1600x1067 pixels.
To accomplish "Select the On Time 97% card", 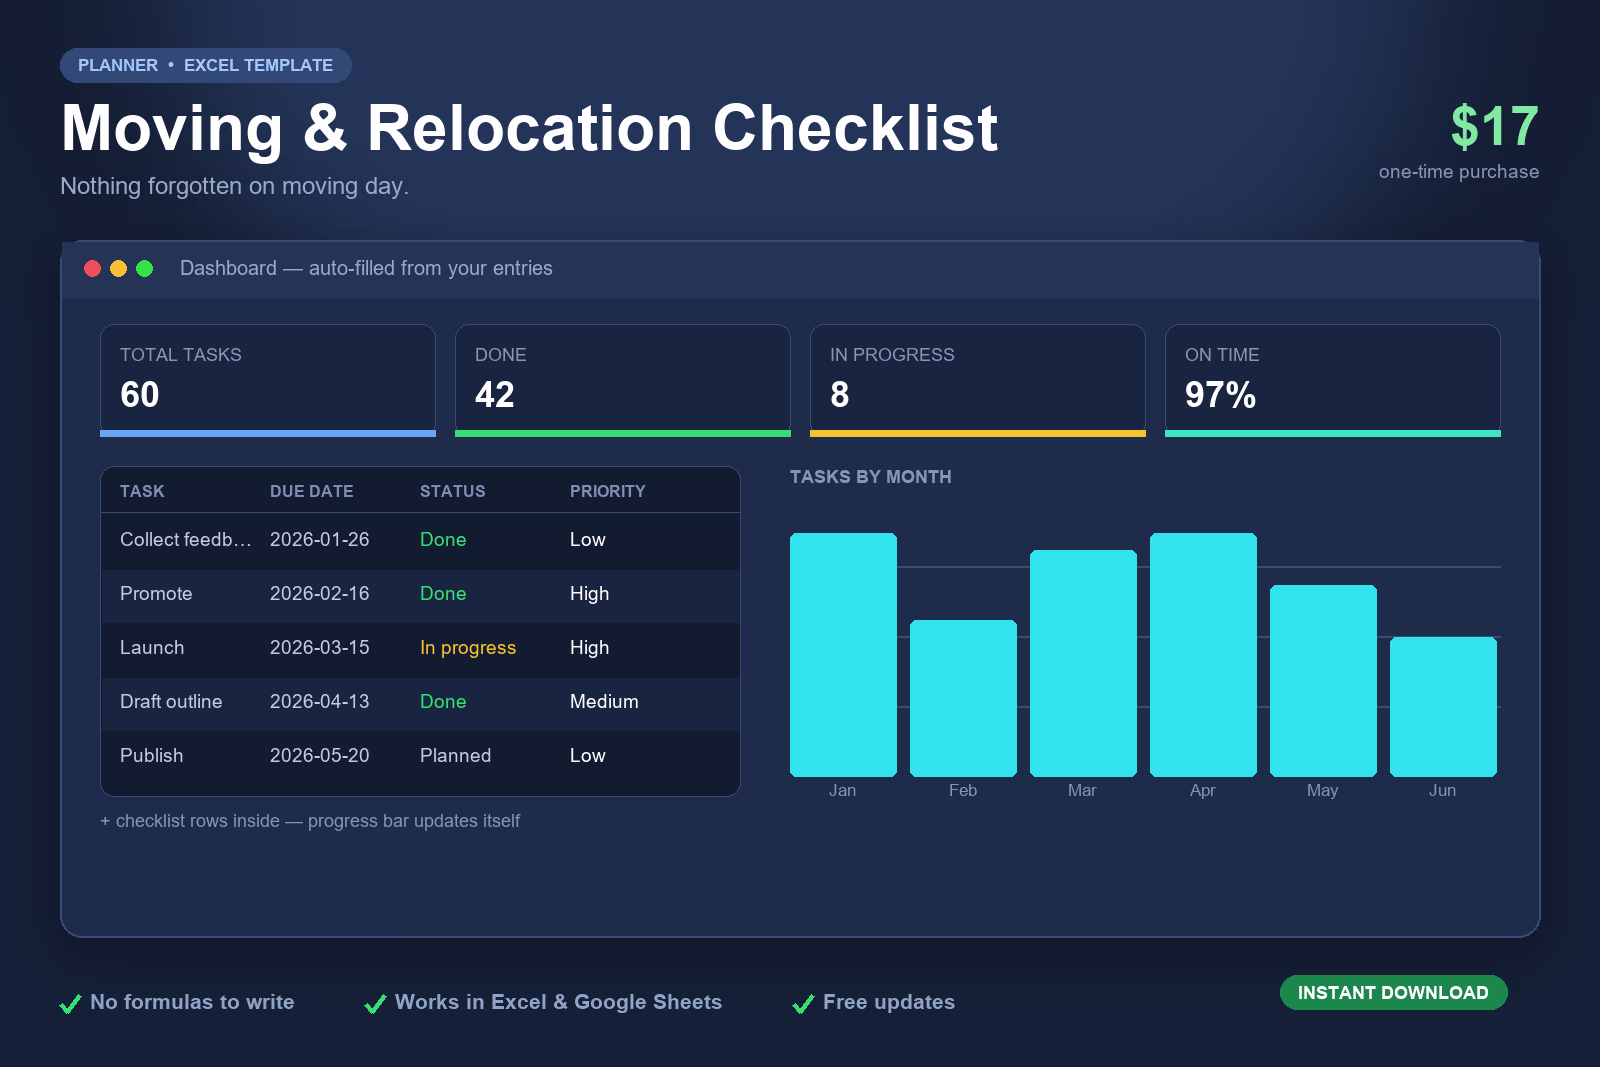I will point(1333,380).
